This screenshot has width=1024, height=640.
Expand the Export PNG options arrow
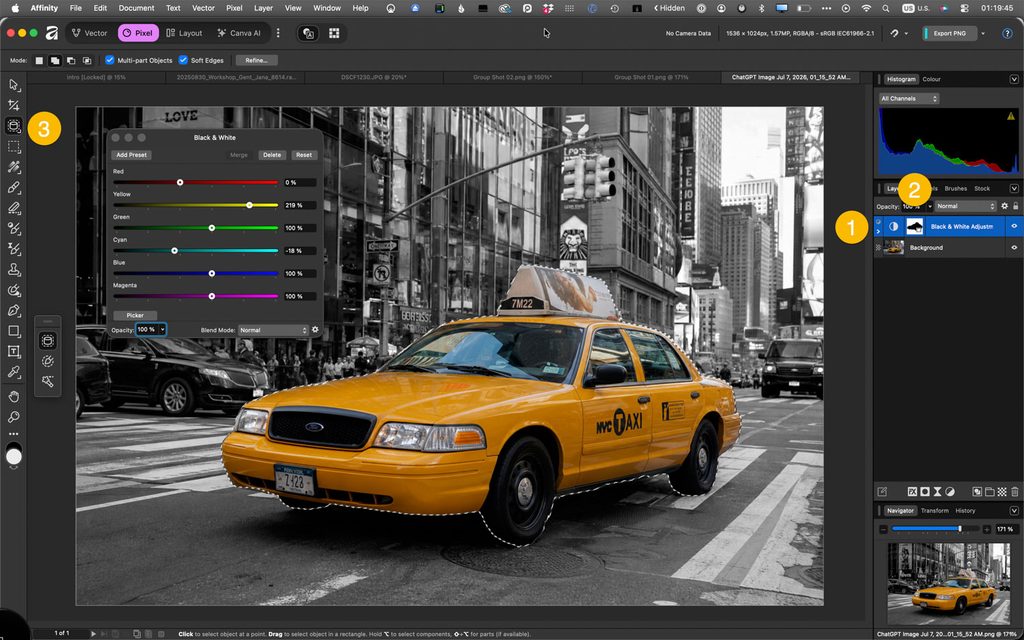point(983,33)
